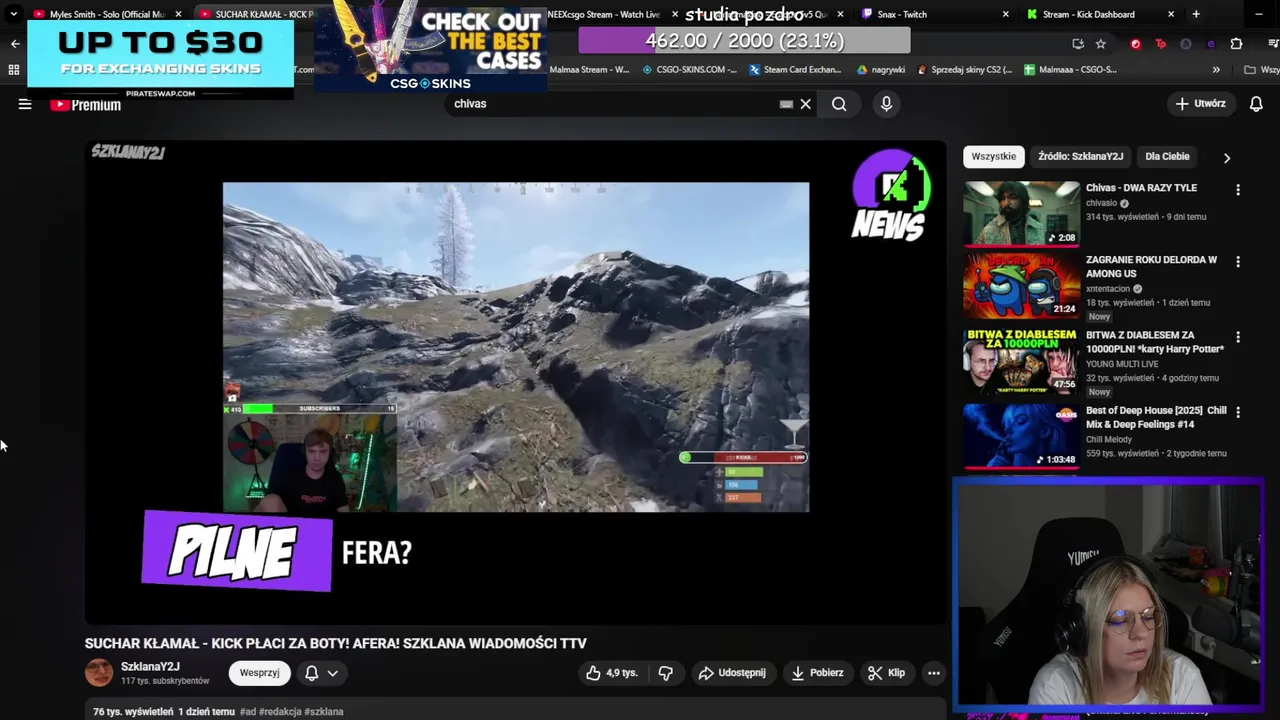Screen dimensions: 1280x720
Task: Toggle channel notification bell next to Wesprzyj
Action: tap(311, 673)
